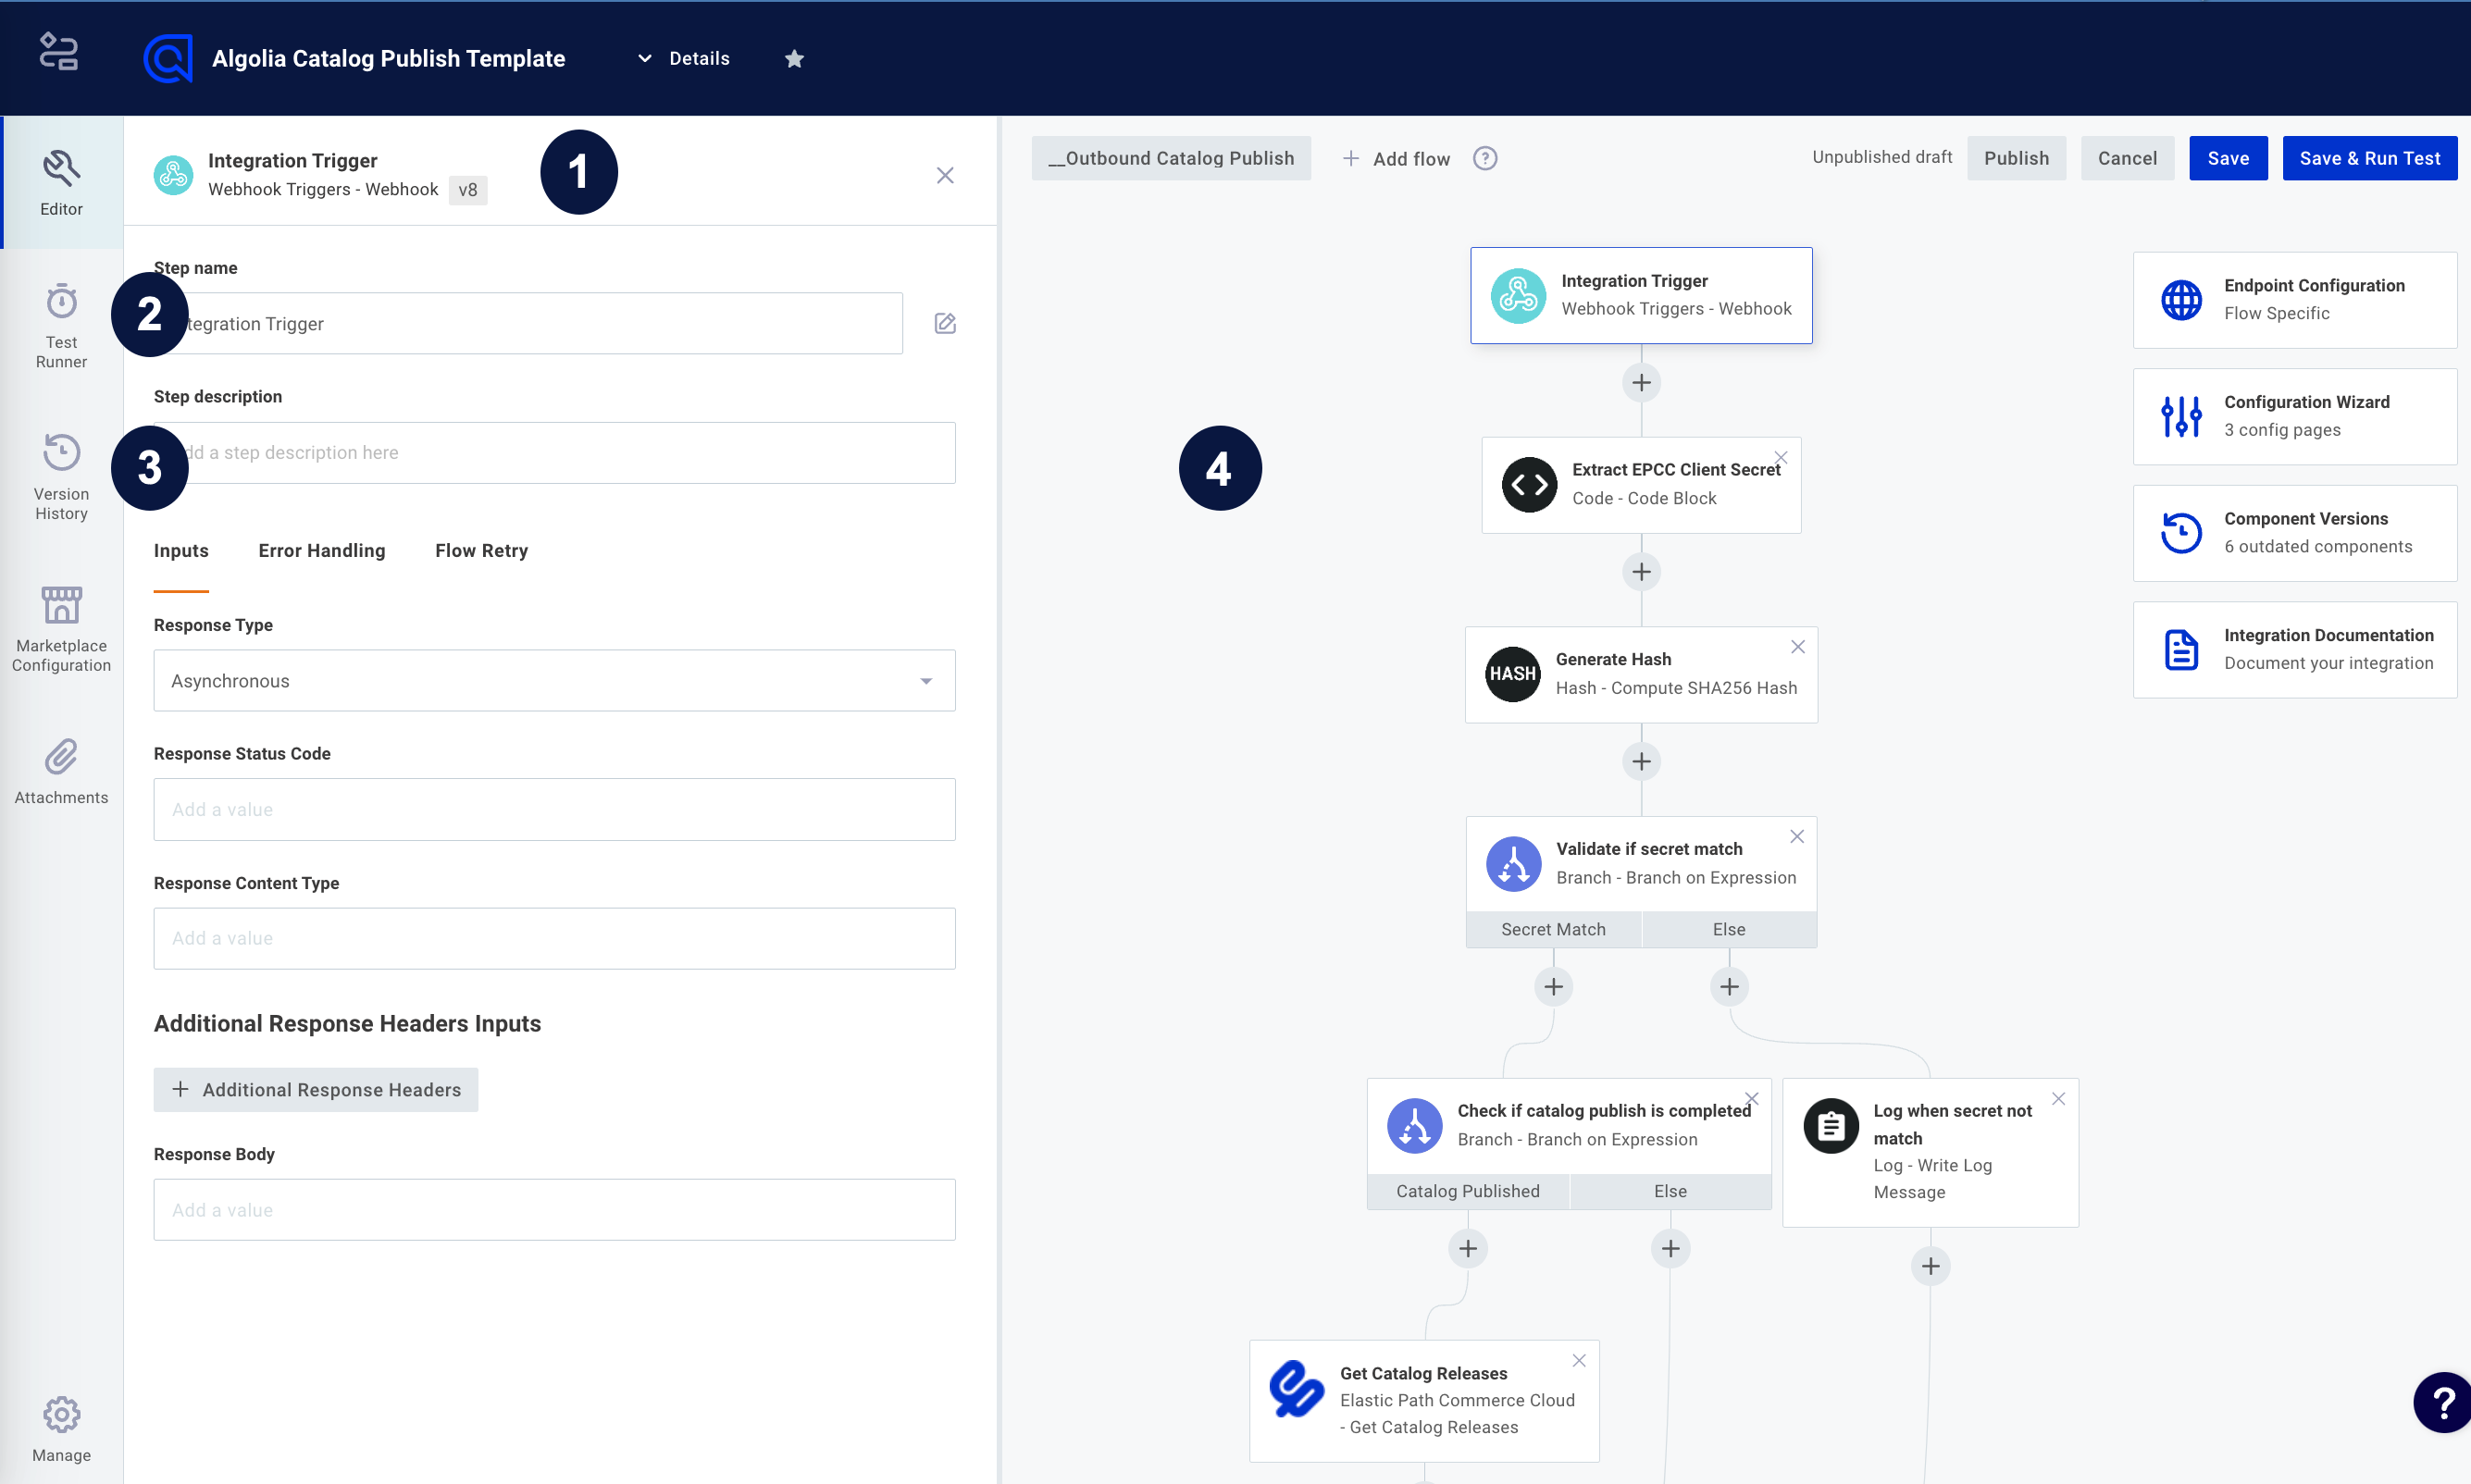Open Marketplace Configuration in the sidebar
This screenshot has height=1484, width=2471.
pyautogui.click(x=61, y=629)
